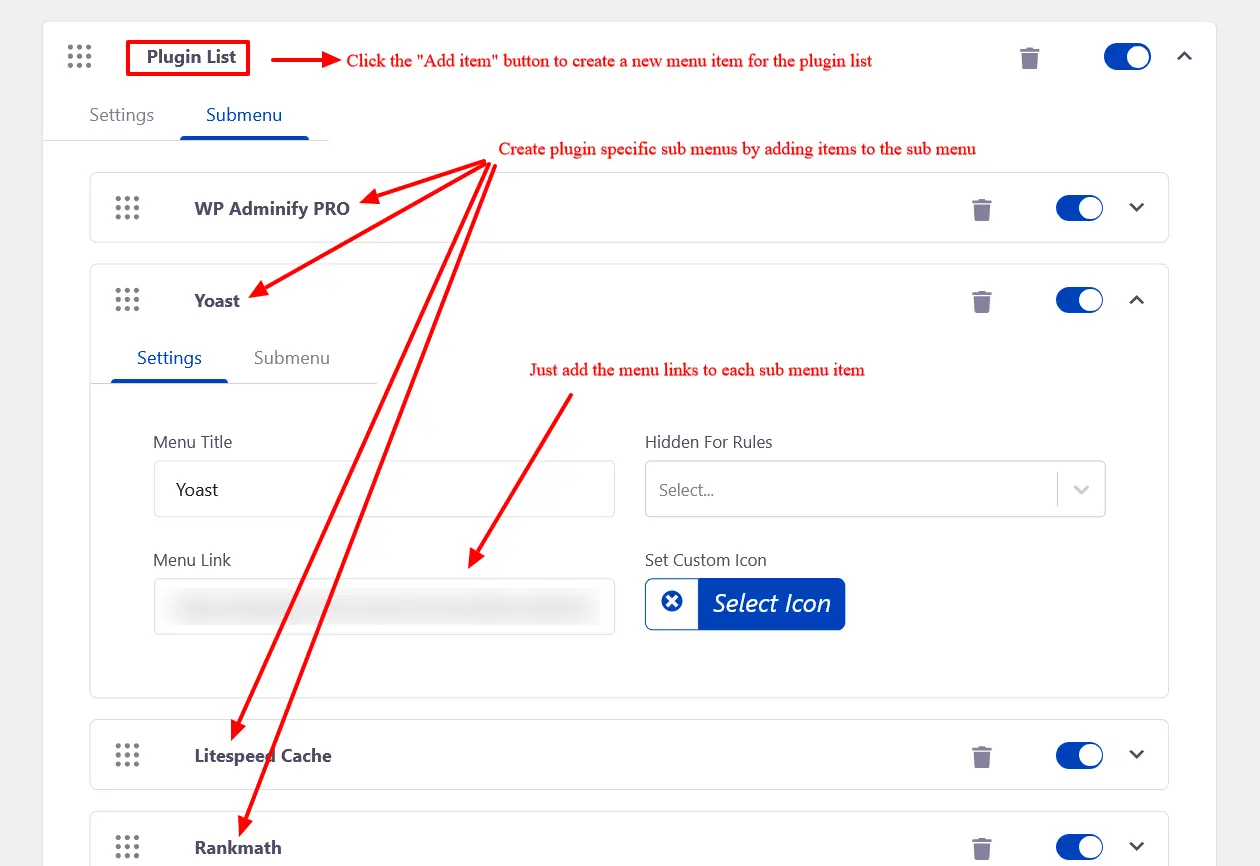Viewport: 1260px width, 866px height.
Task: Open the Plugin List Settings tab
Action: click(x=121, y=115)
